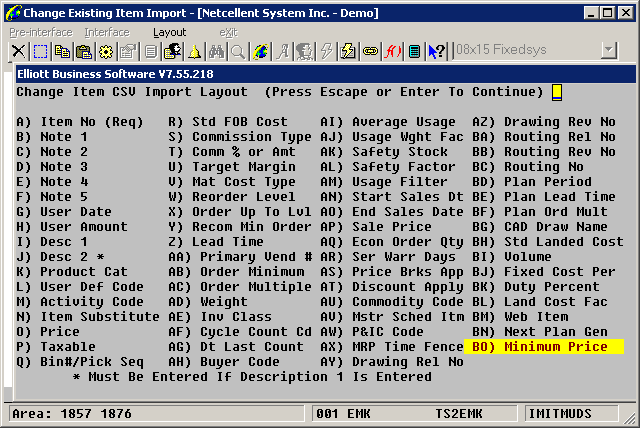Click the chain link icon
The image size is (640, 428).
pos(370,51)
